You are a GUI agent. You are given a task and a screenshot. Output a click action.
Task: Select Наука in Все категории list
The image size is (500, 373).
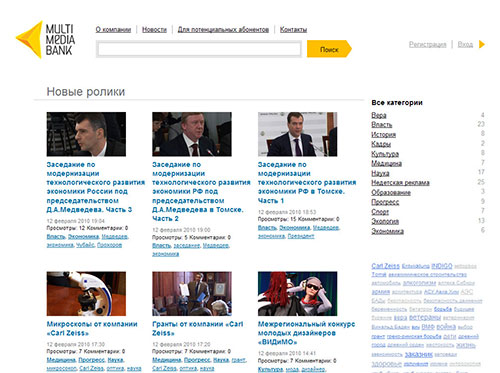[380, 173]
